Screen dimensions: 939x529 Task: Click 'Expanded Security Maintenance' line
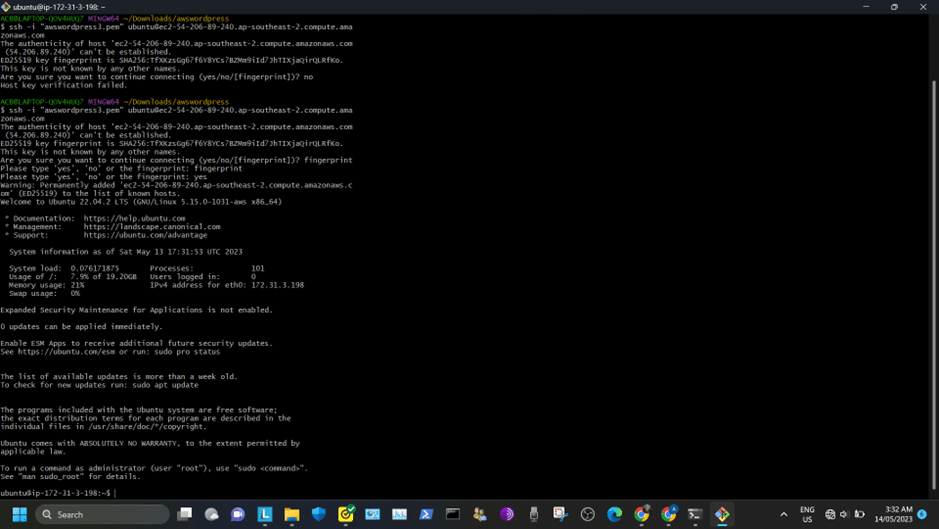coord(137,310)
